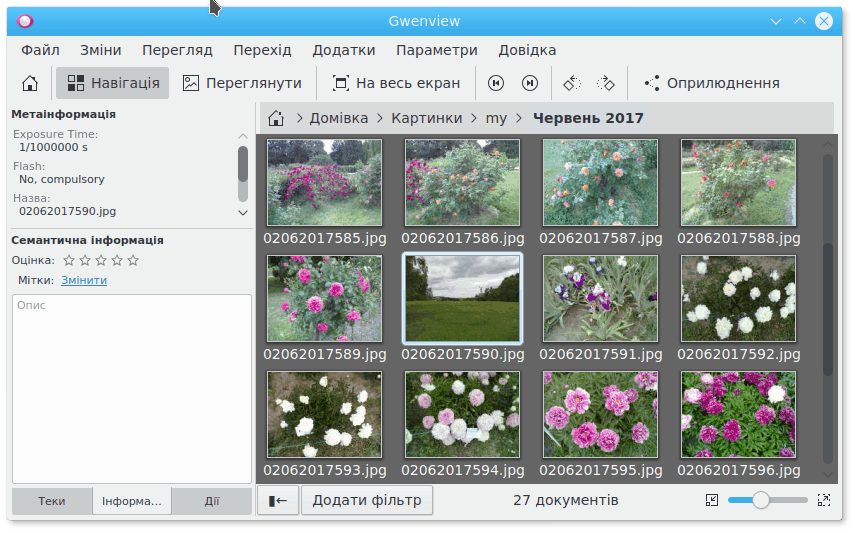Rotate image left (counterclockwise)
Image resolution: width=855 pixels, height=533 pixels.
[x=571, y=83]
